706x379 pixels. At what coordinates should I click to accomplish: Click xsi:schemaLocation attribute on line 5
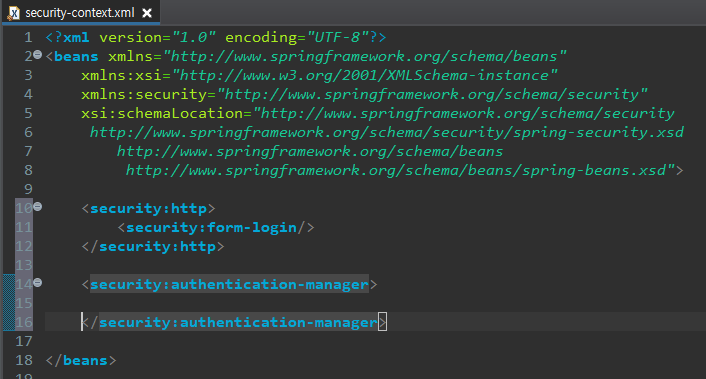pyautogui.click(x=162, y=113)
